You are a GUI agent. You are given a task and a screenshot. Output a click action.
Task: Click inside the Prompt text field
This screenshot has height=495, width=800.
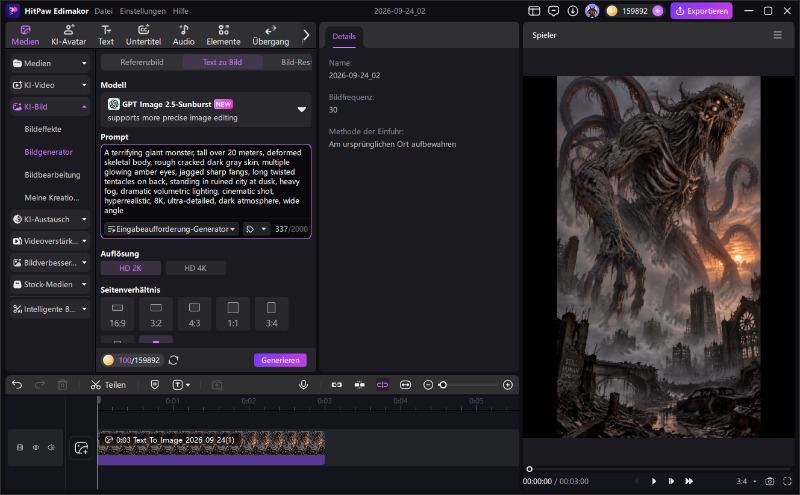click(x=206, y=182)
